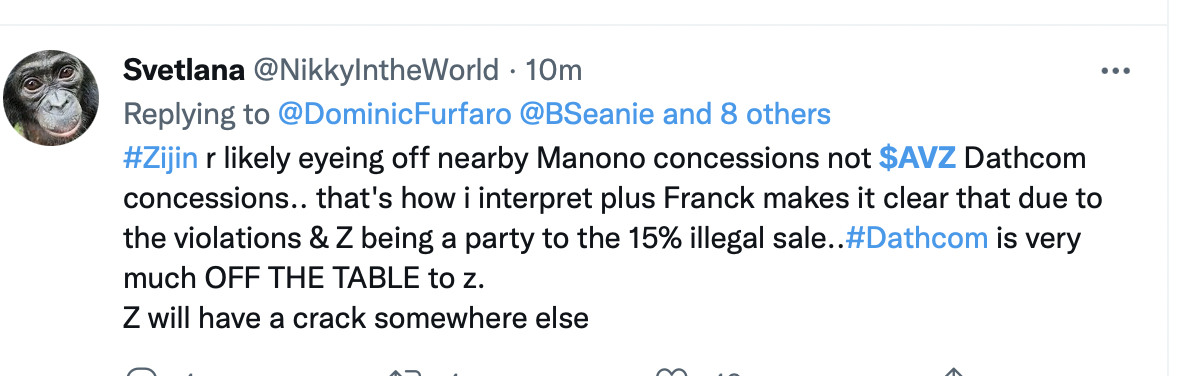Open the Svetlana display name profile link

184,70
